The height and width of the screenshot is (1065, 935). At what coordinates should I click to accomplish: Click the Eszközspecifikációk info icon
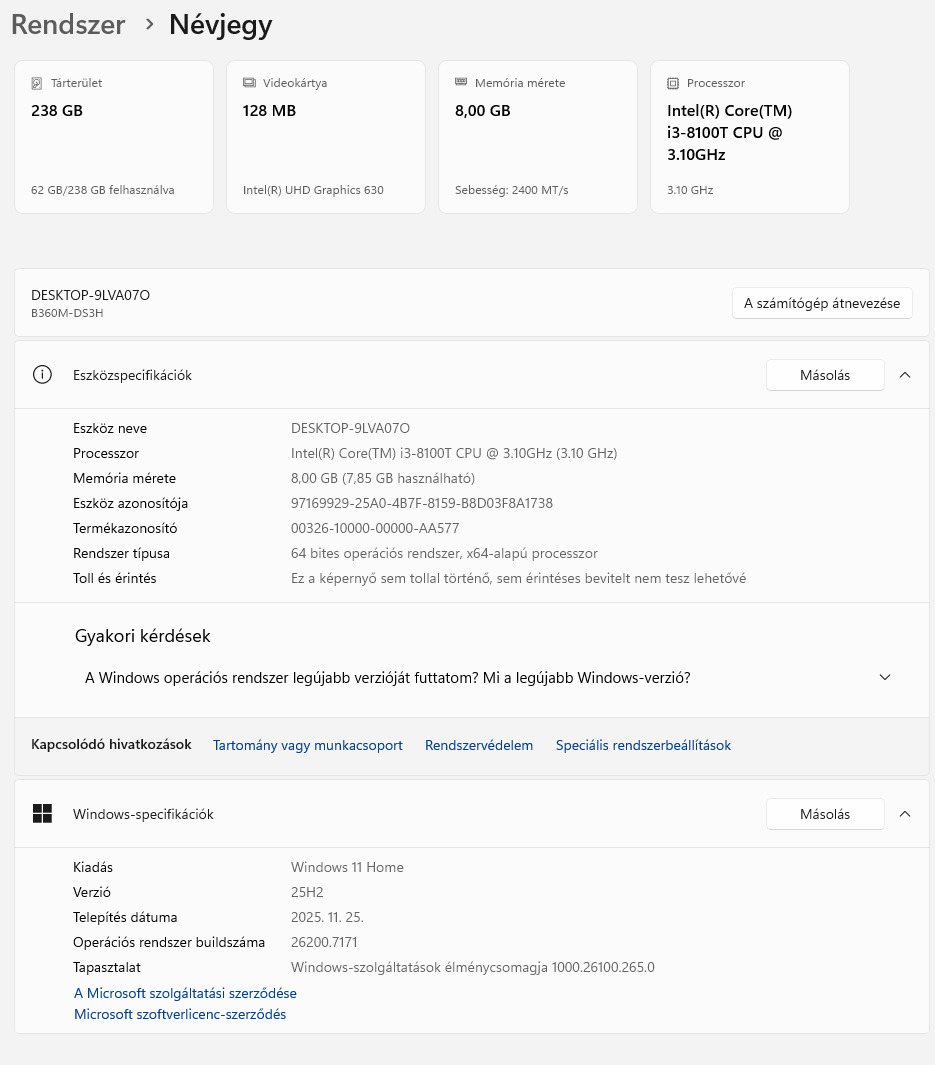pyautogui.click(x=42, y=375)
